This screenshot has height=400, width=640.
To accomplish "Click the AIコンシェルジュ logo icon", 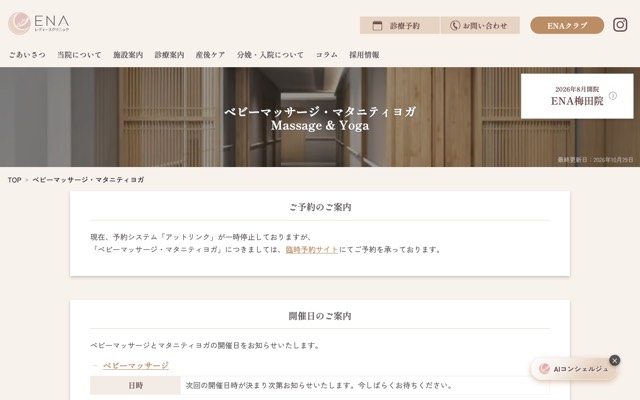I will (544, 369).
